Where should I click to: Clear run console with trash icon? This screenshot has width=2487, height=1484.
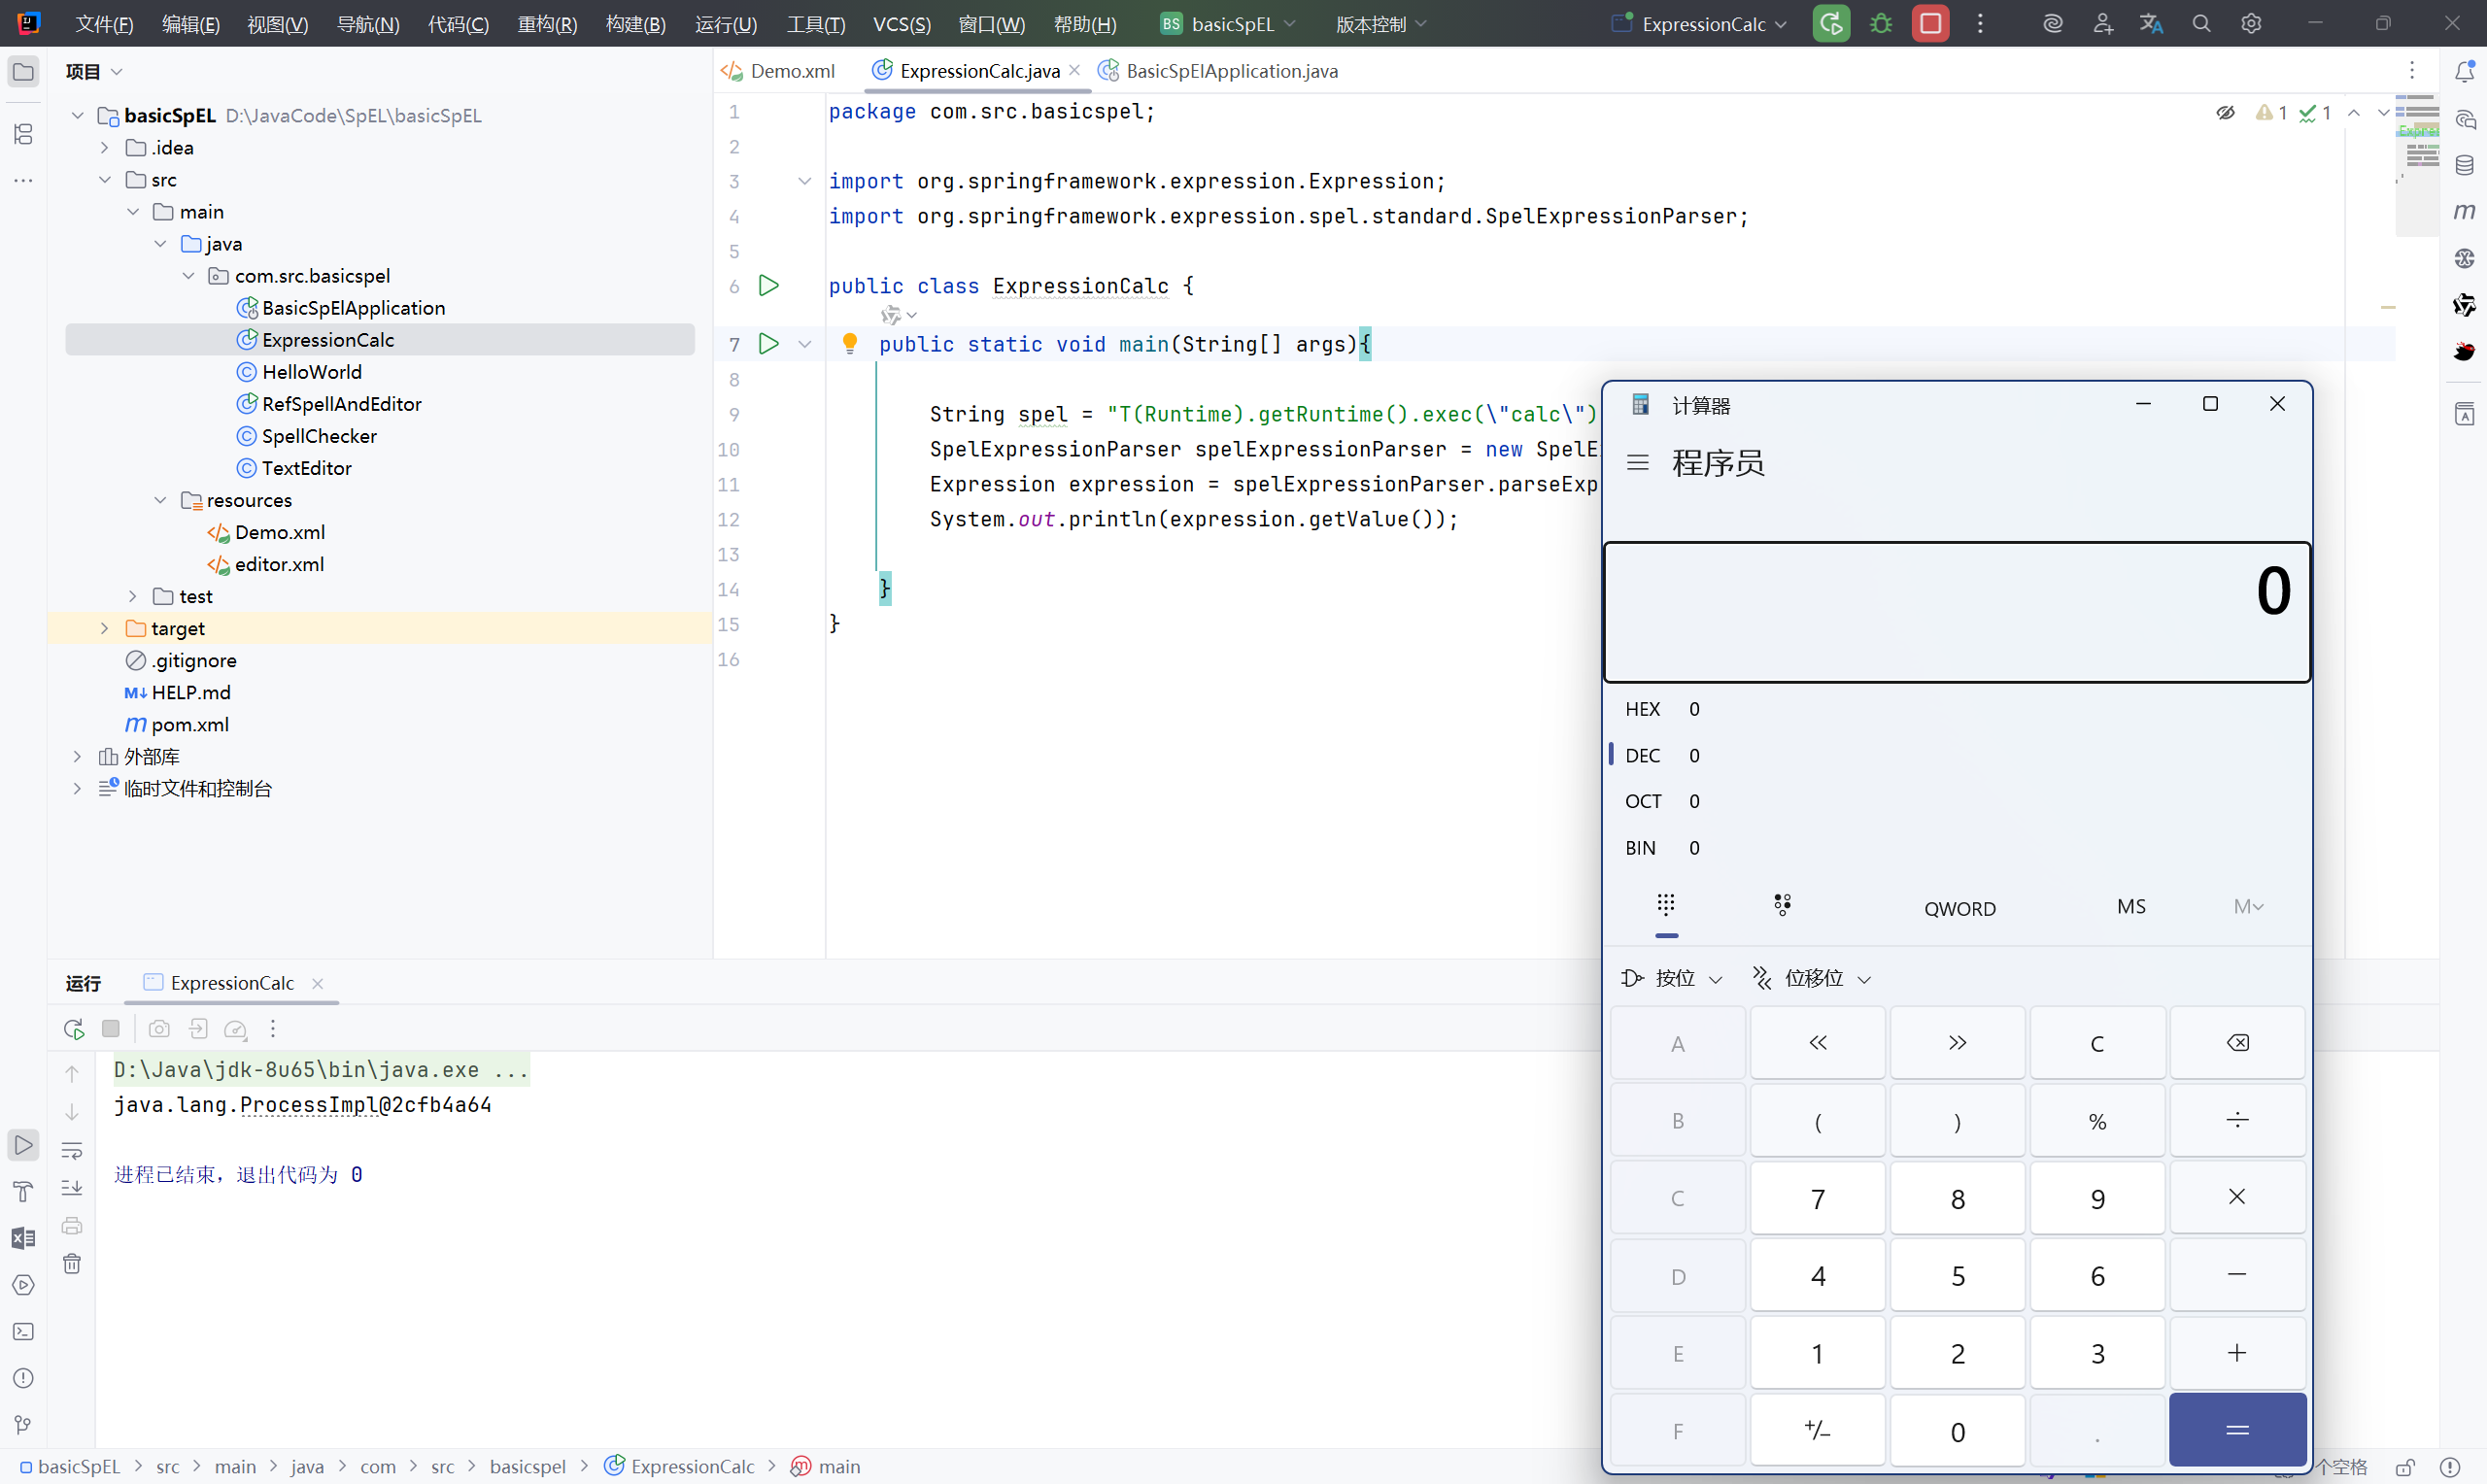pos(72,1264)
